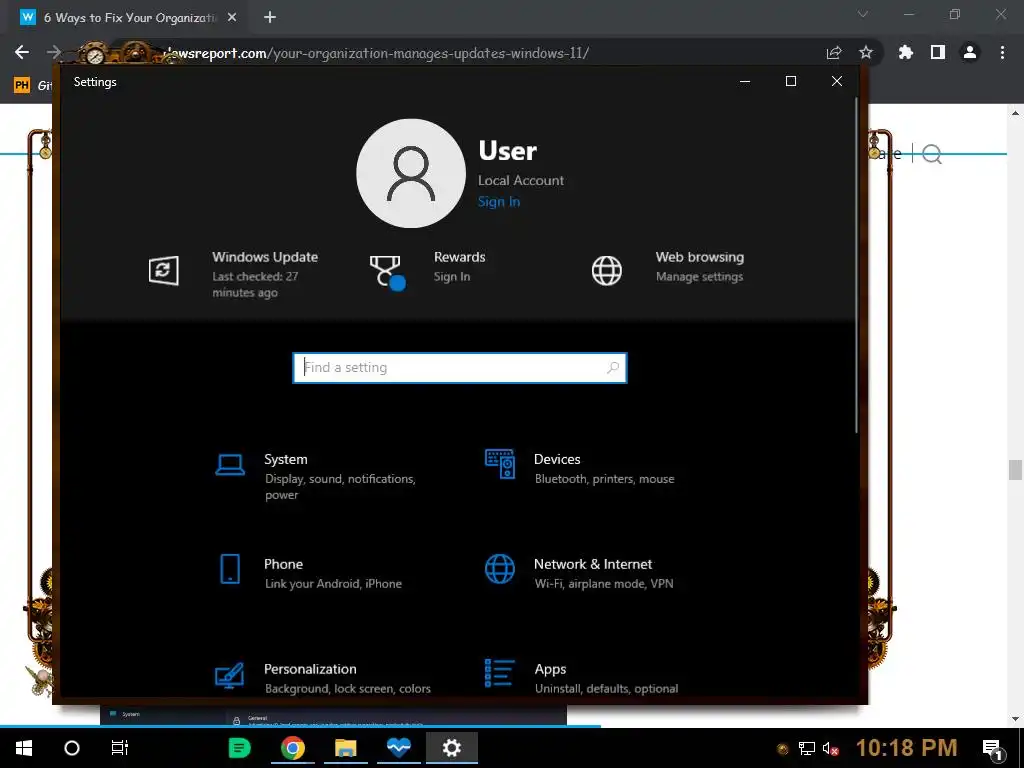Click the magnifier icon in Find a setting

pyautogui.click(x=613, y=368)
